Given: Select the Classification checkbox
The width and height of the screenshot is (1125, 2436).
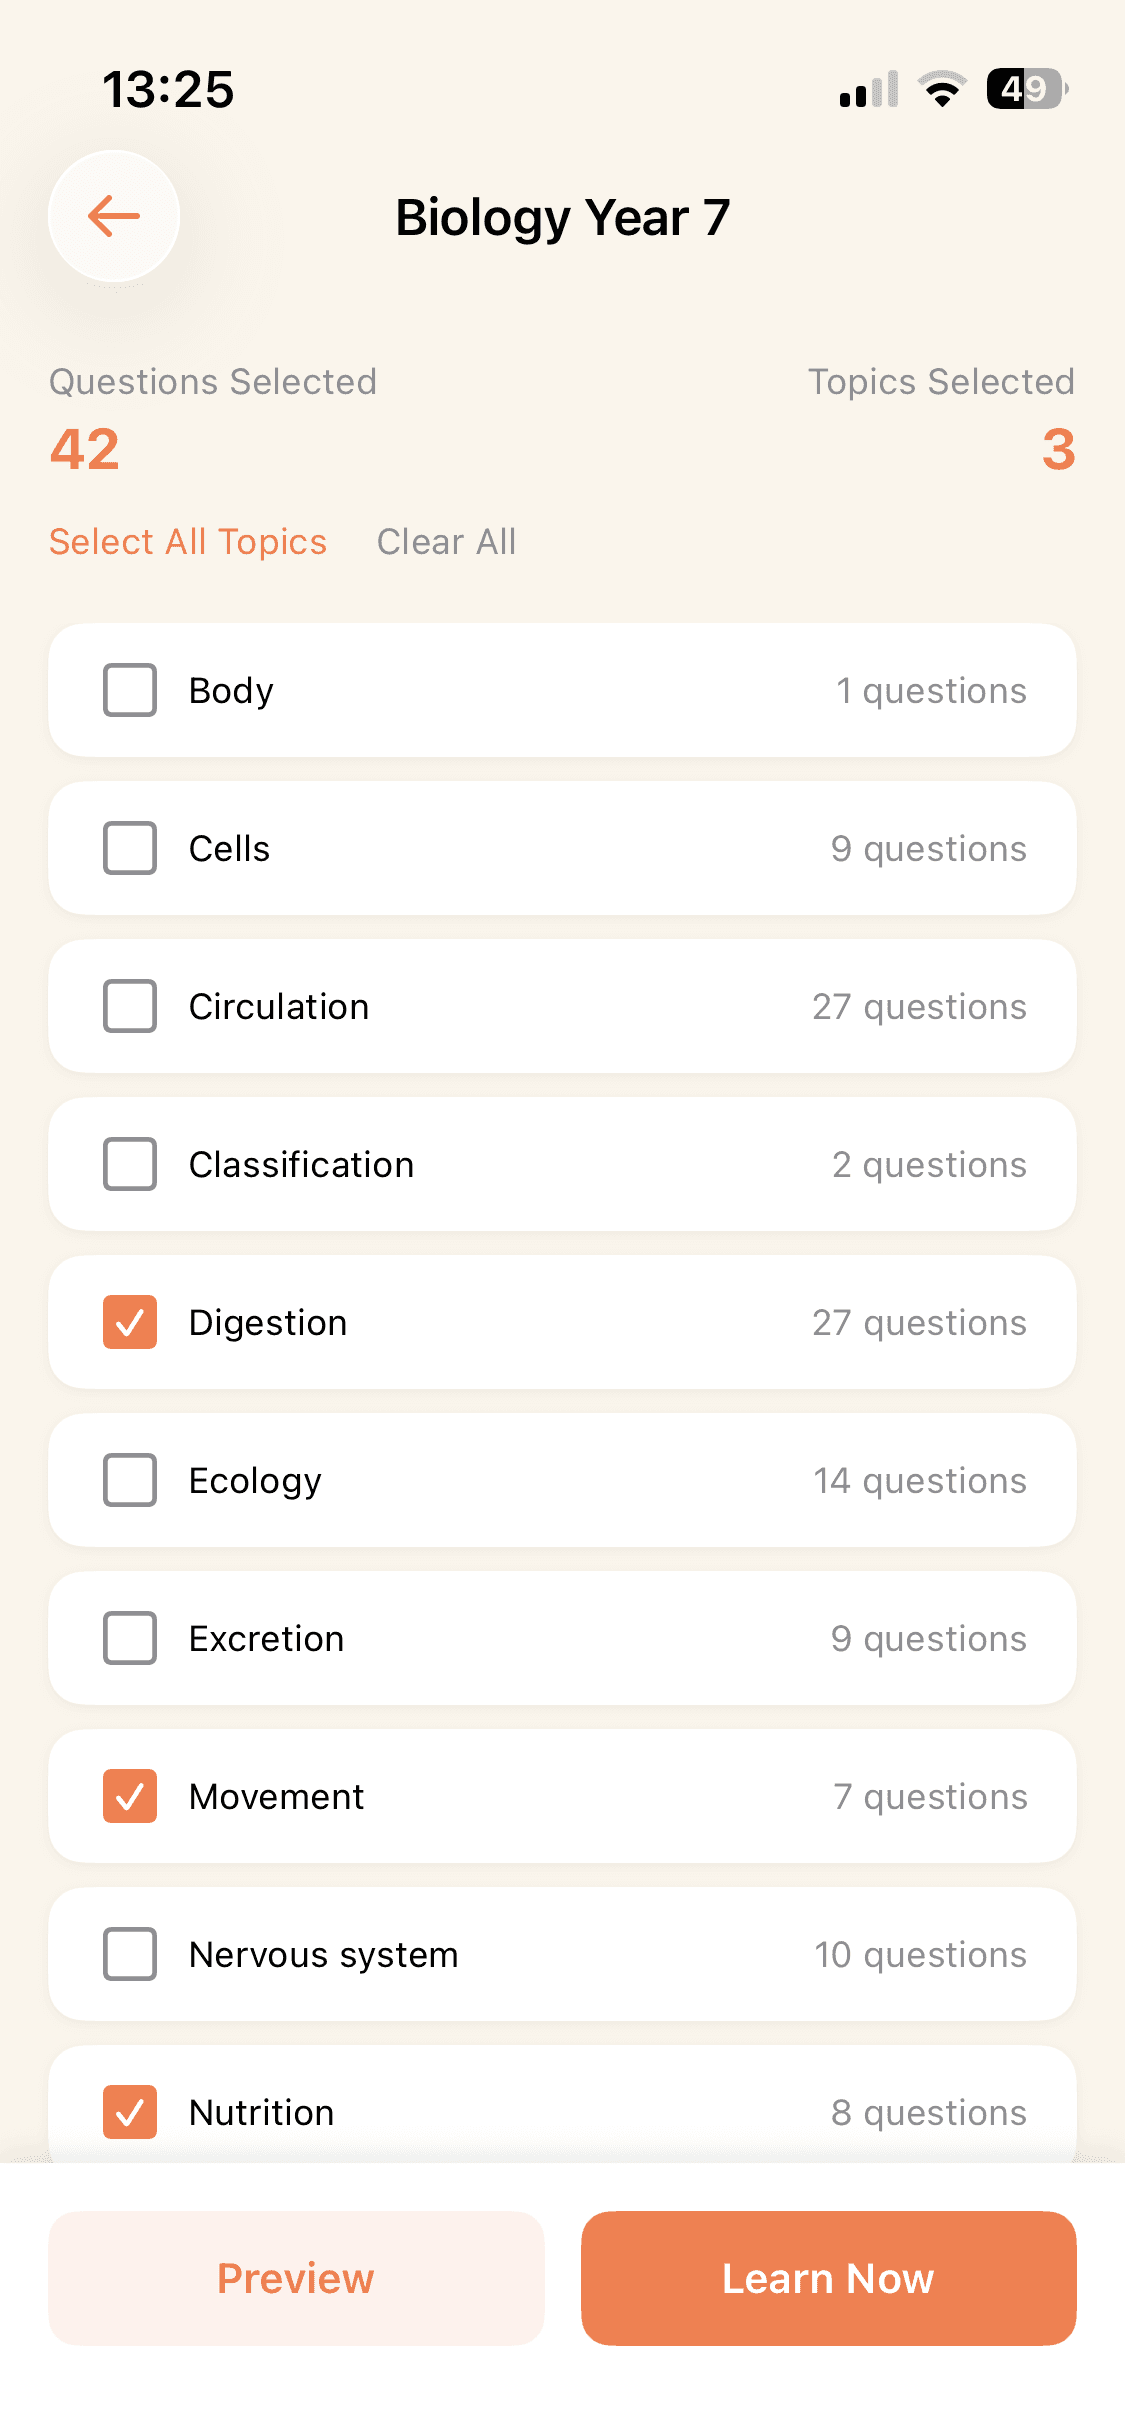Looking at the screenshot, I should click(130, 1164).
